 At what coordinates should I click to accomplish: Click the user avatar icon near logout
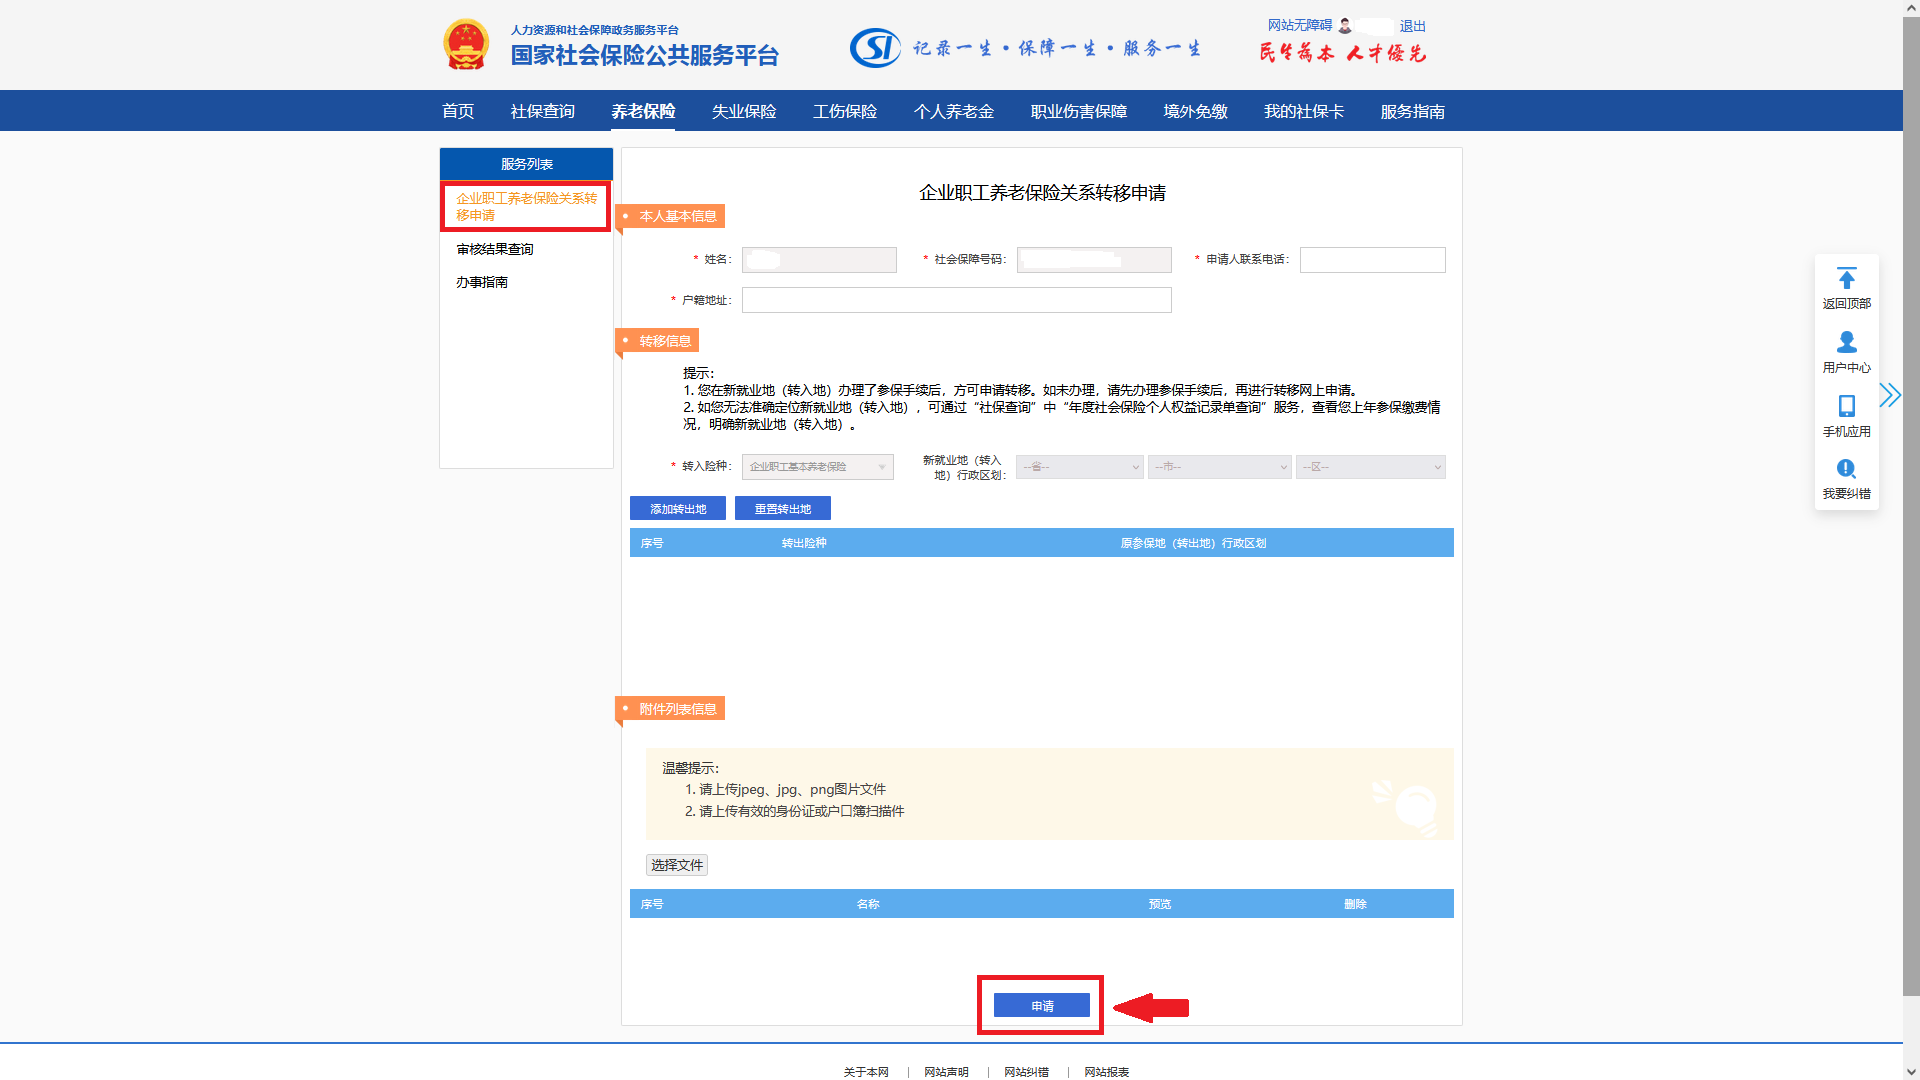1345,26
